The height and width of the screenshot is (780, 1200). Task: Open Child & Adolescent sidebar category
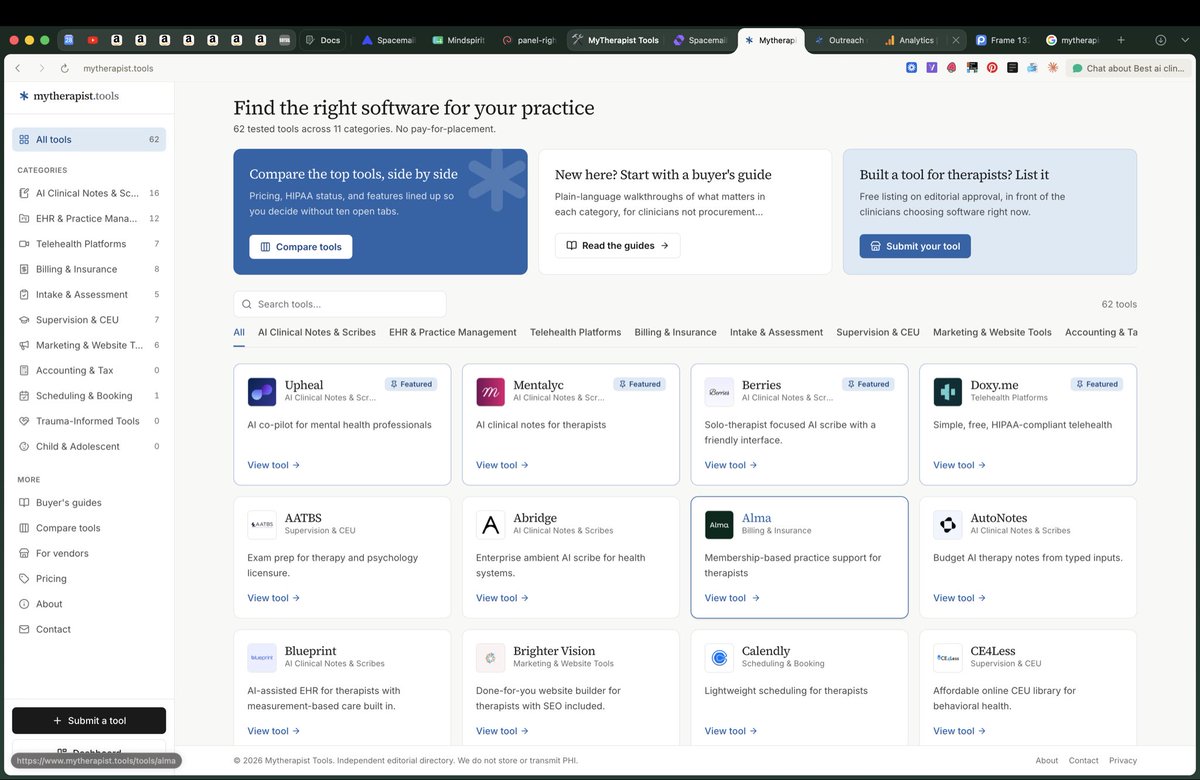(89, 447)
